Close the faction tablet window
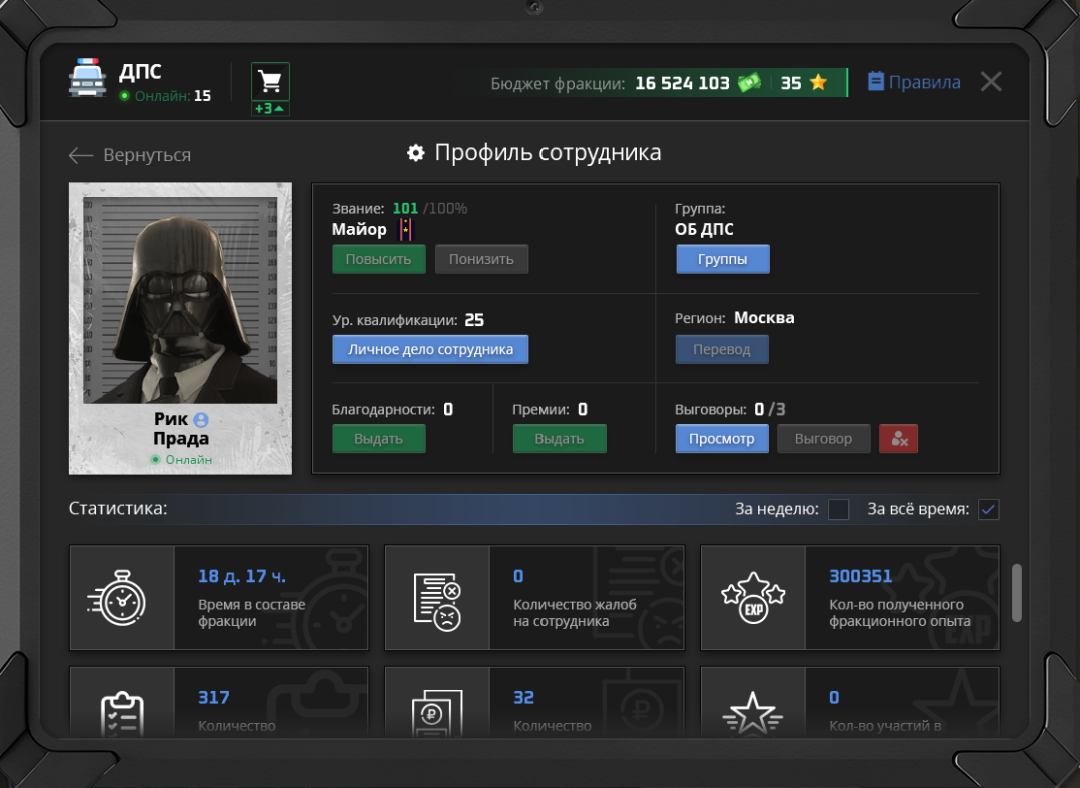 991,82
